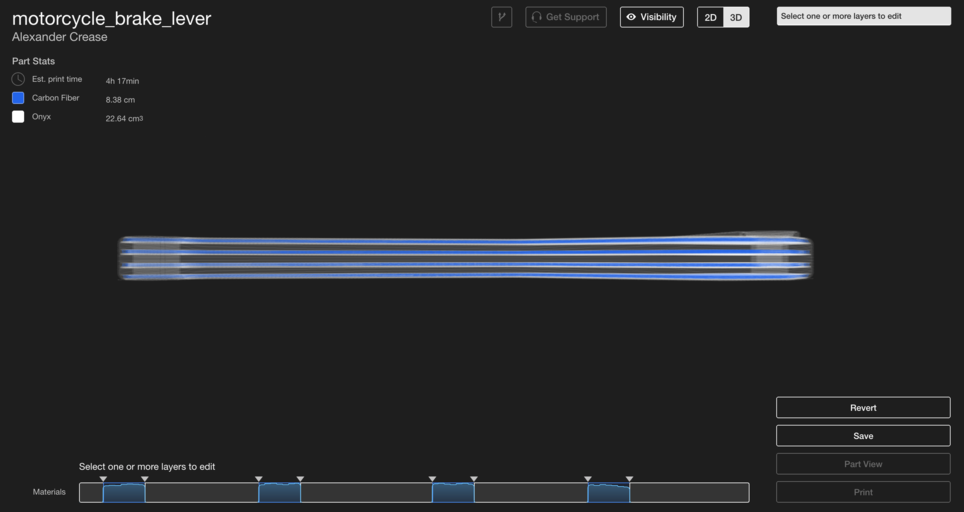Click the 4h 17min print time value

tap(122, 81)
